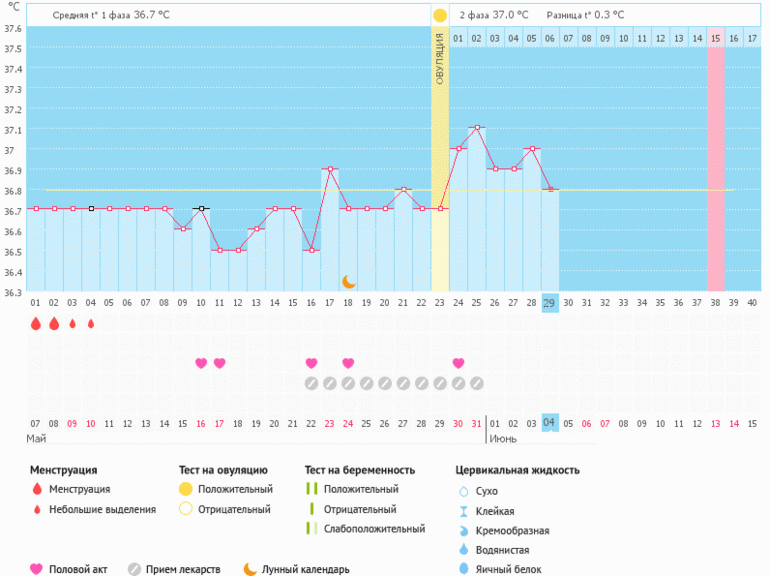Click the medication pill icon on day 25
This screenshot has height=576, width=770.
(x=476, y=382)
